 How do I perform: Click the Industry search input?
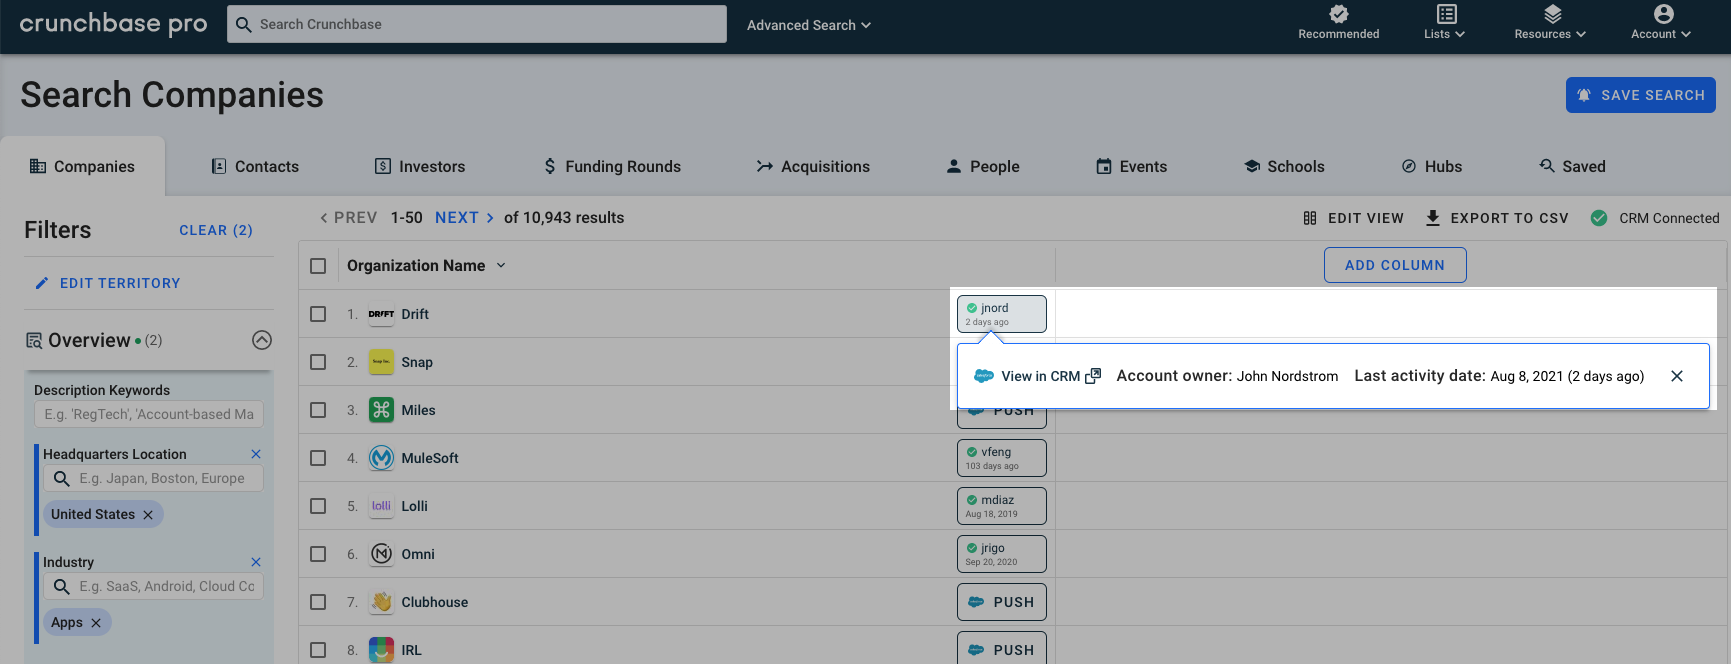153,586
